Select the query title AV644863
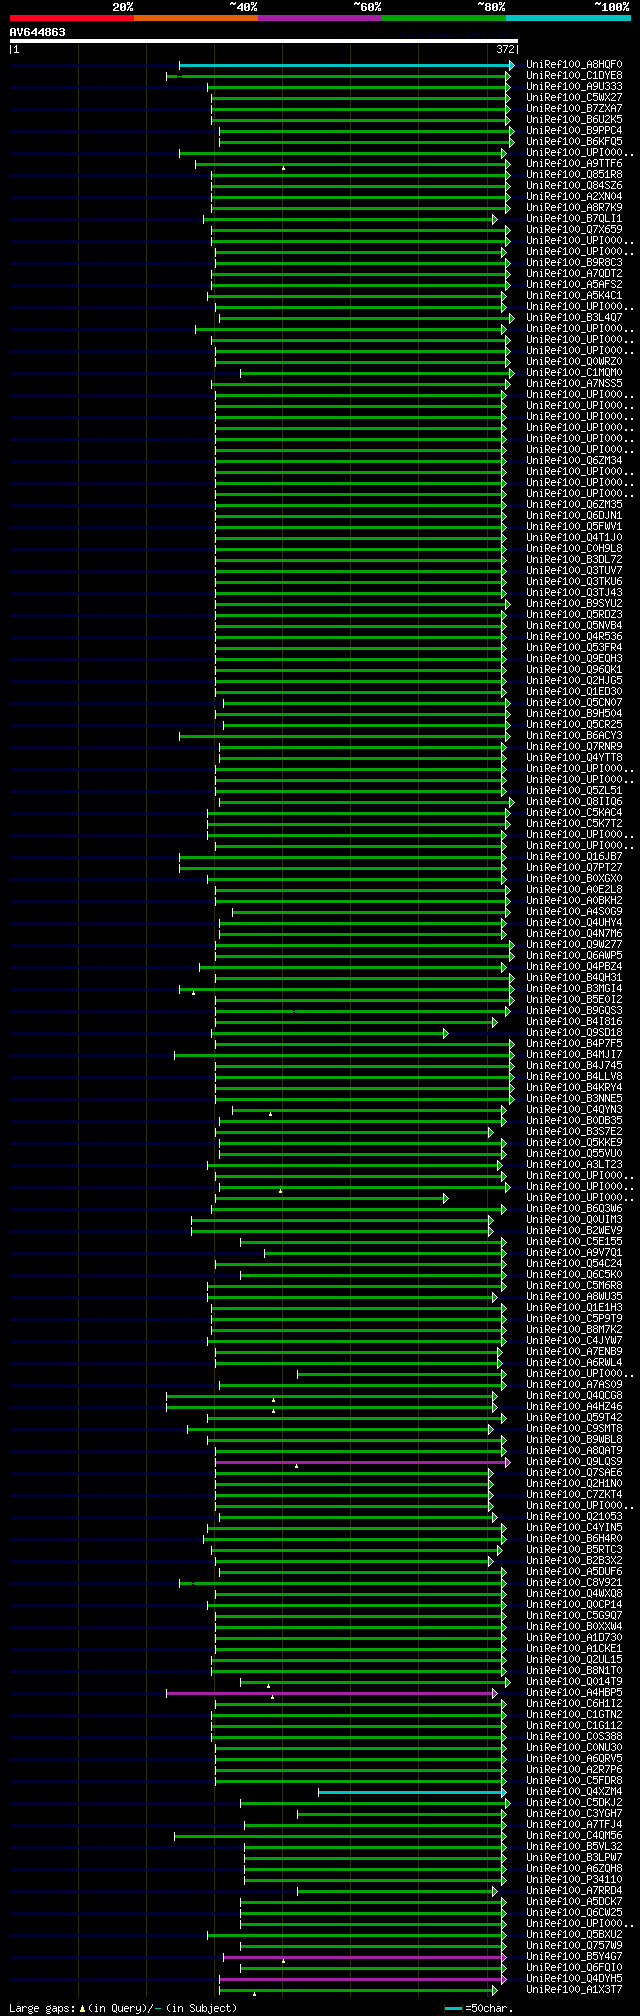 tap(38, 32)
